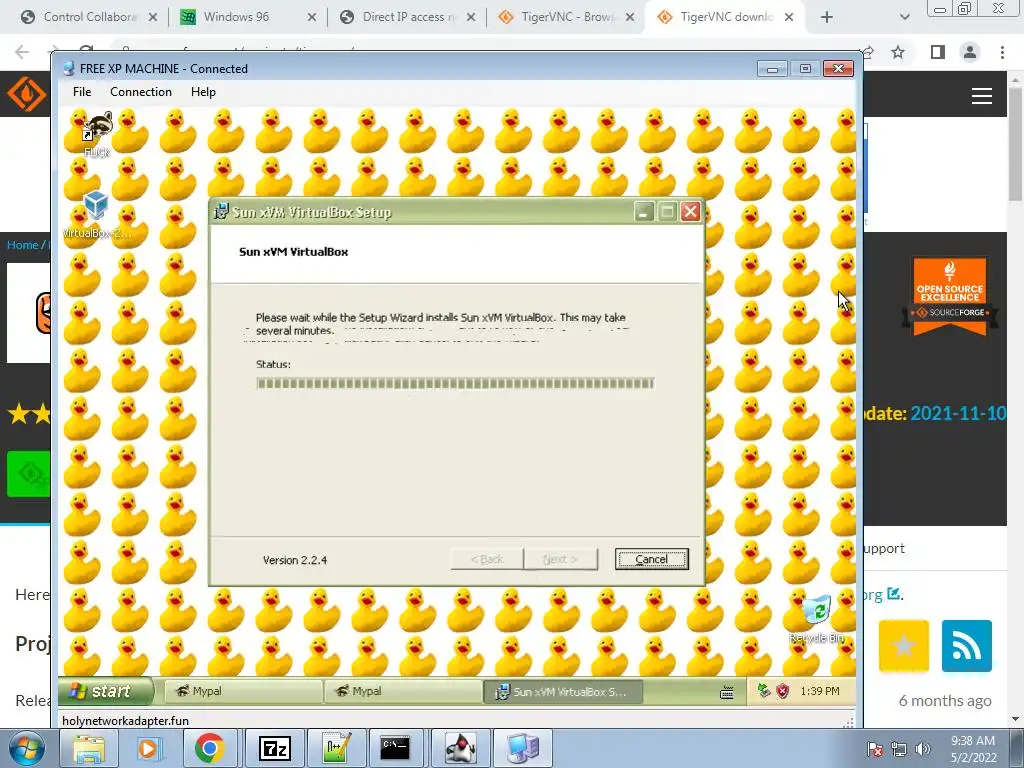
Task: Click the SourceForge logo
Action: (x=26, y=95)
